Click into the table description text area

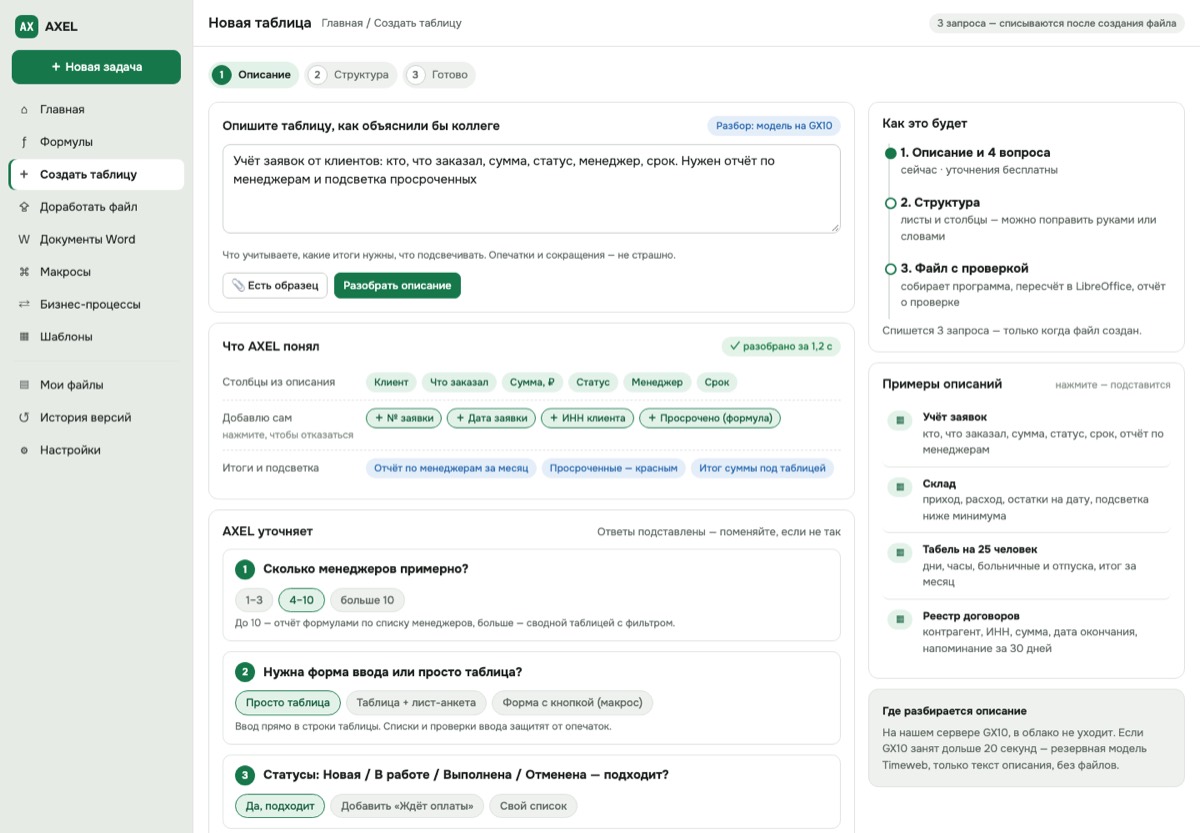coord(531,189)
